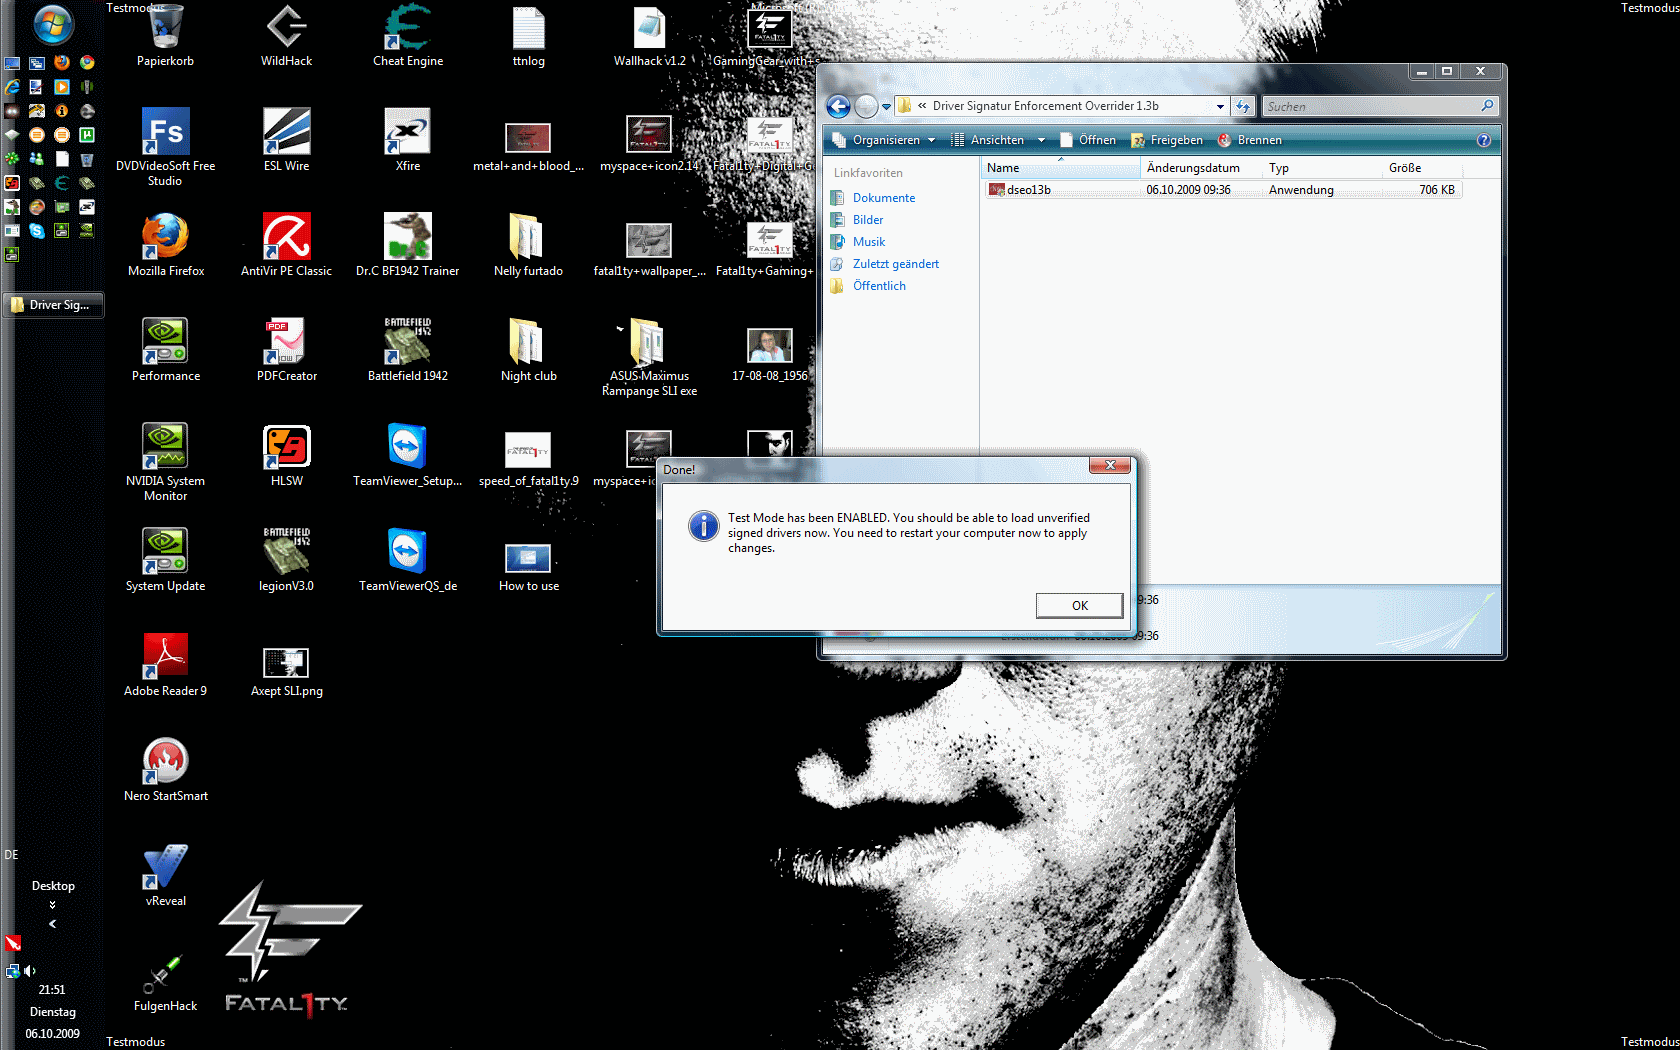Close the Done! message dialog
The image size is (1680, 1050).
pyautogui.click(x=1110, y=465)
